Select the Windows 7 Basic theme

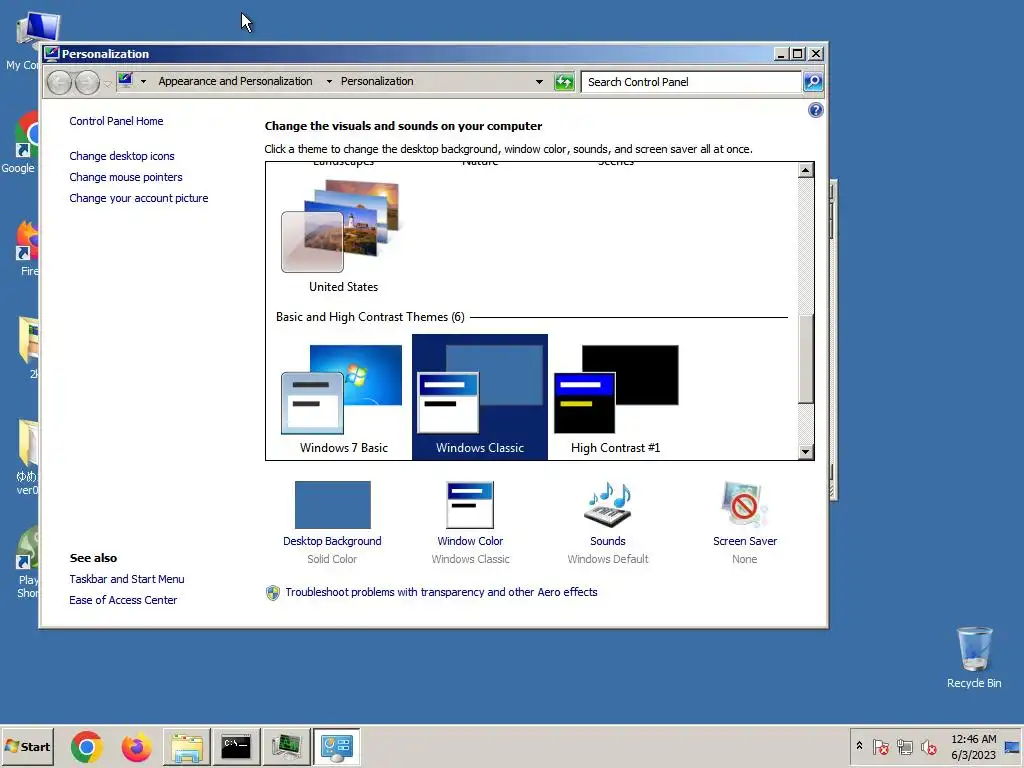tap(344, 397)
